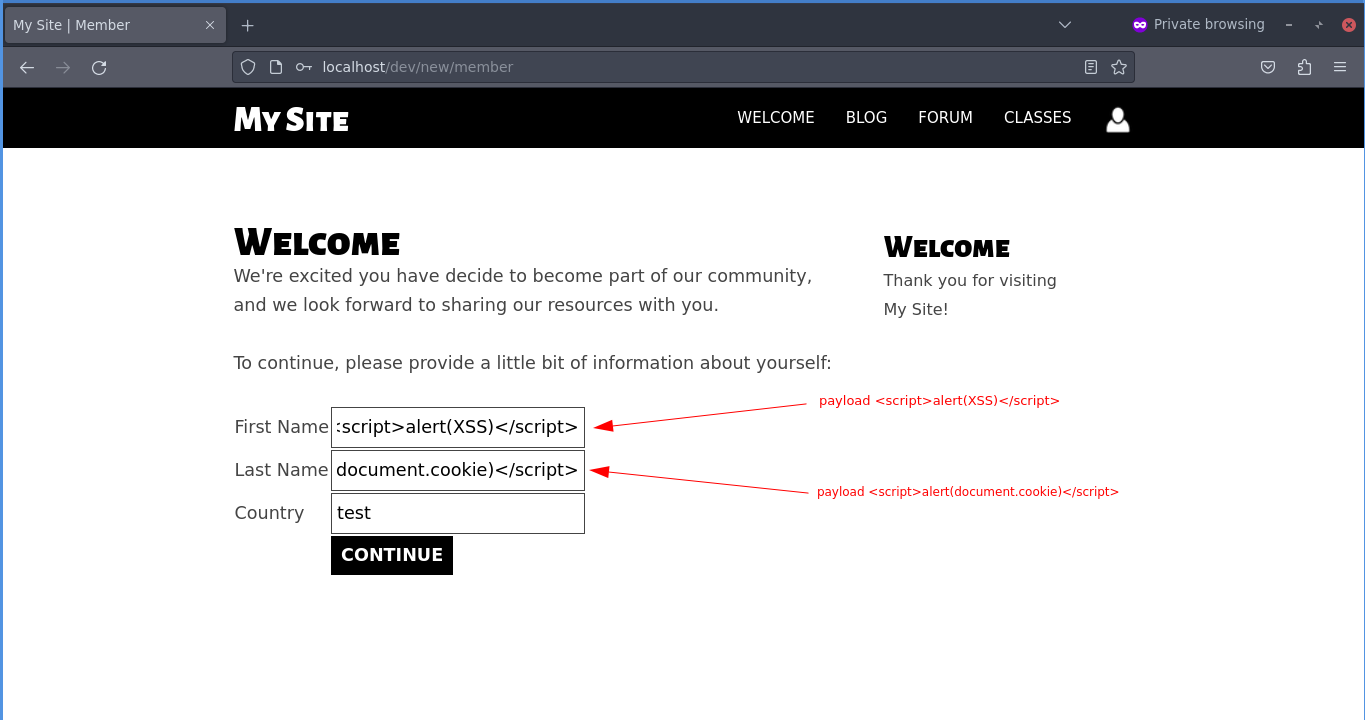1365x720 pixels.
Task: Minimize the browser window
Action: click(x=1289, y=25)
